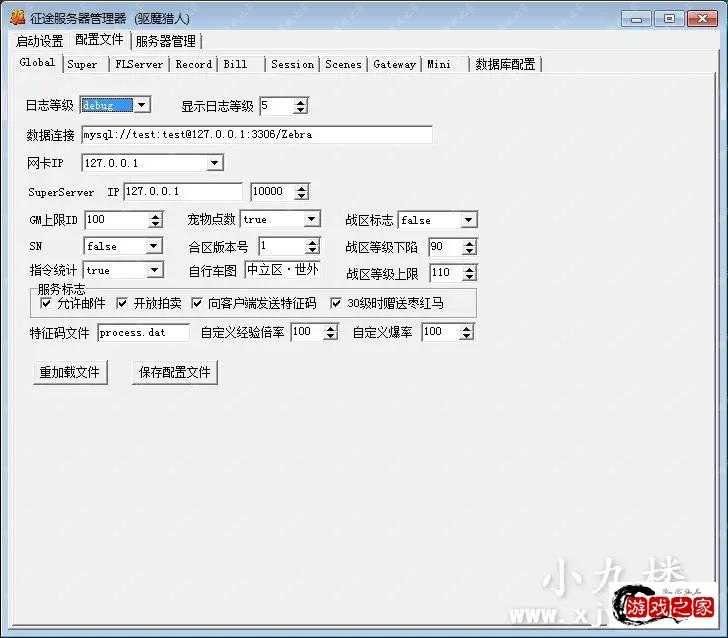The image size is (728, 638).
Task: Expand the 网卡IP dropdown
Action: [214, 163]
